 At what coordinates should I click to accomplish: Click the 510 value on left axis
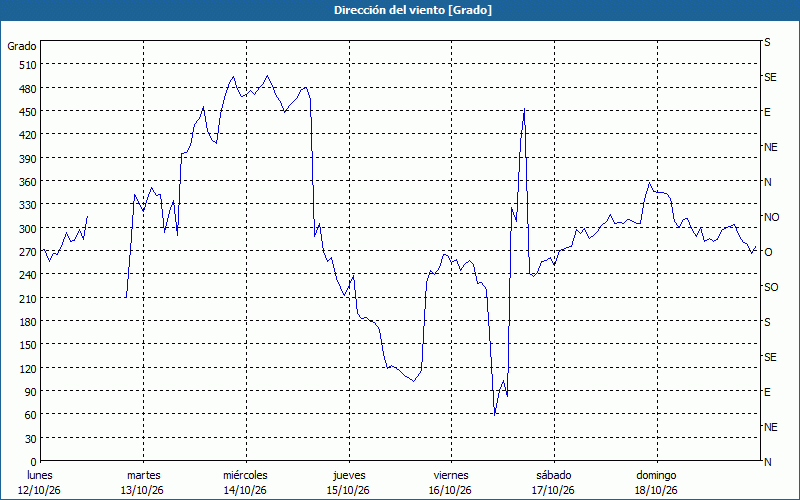click(x=28, y=65)
